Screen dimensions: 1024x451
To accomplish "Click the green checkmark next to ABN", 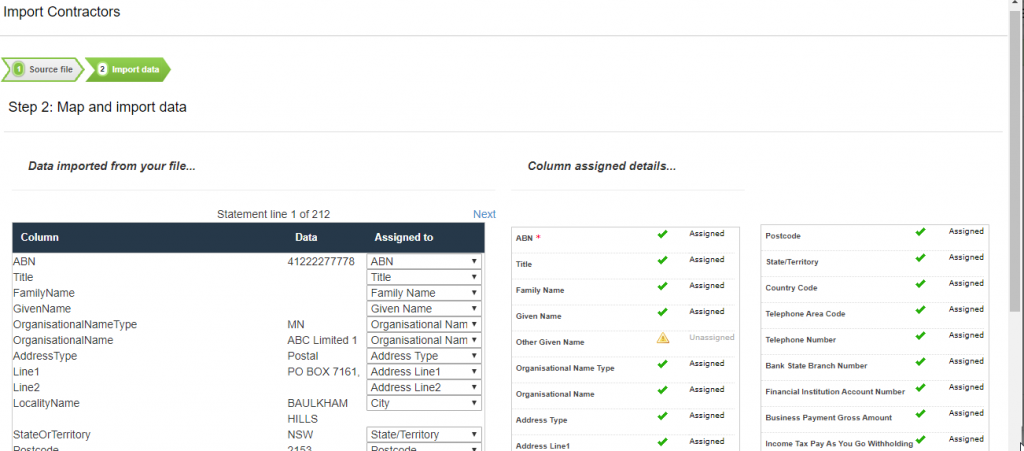I will click(x=662, y=234).
